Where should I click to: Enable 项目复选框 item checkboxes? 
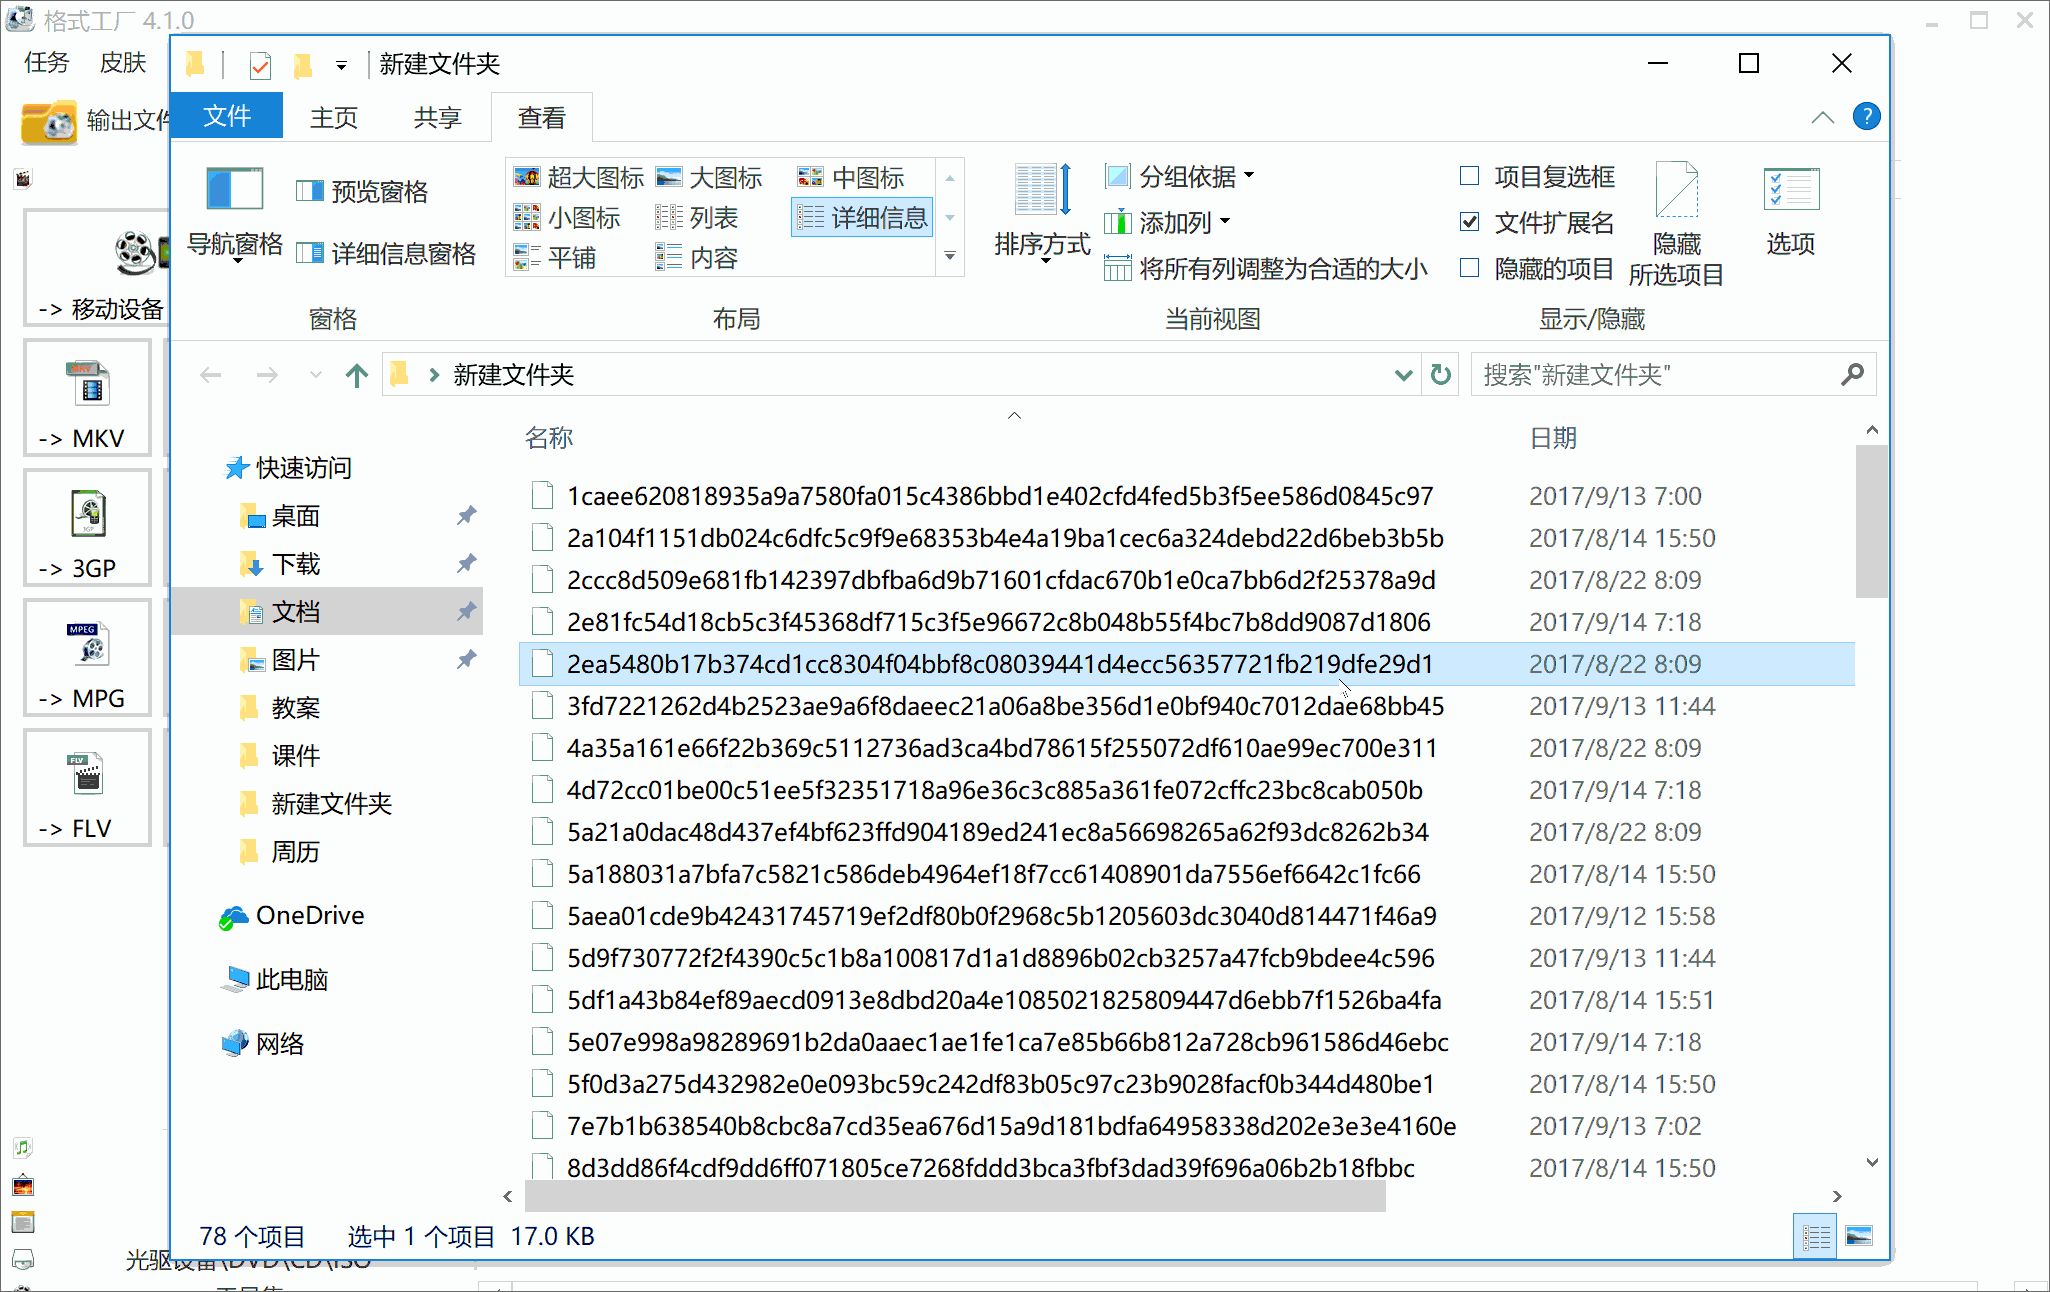point(1469,176)
